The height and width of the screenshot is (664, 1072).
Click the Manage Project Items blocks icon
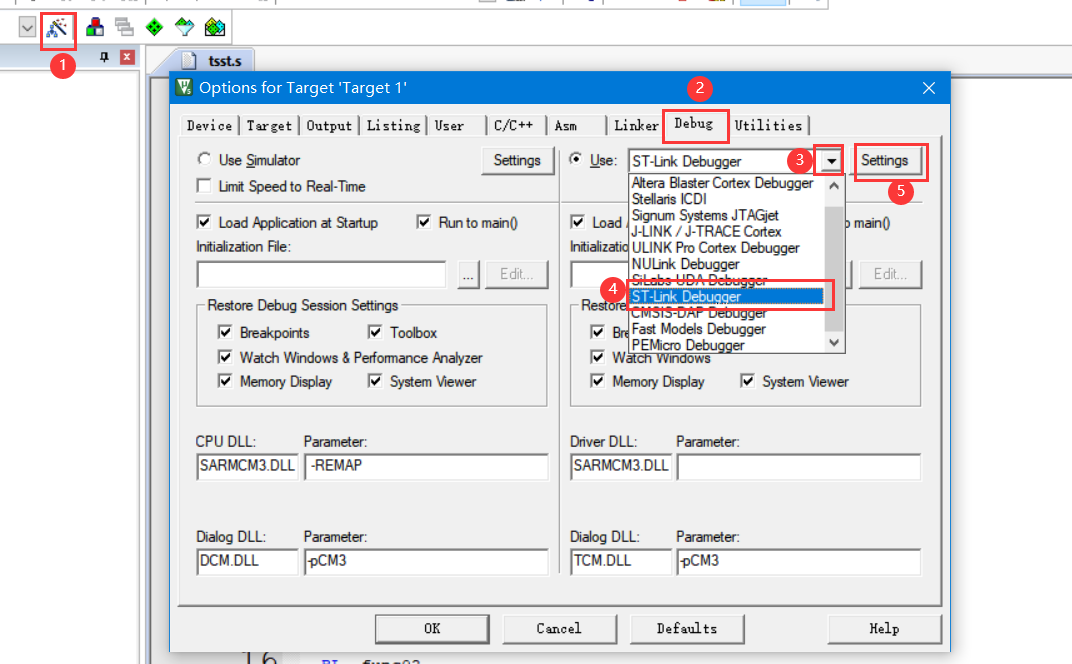pyautogui.click(x=94, y=27)
